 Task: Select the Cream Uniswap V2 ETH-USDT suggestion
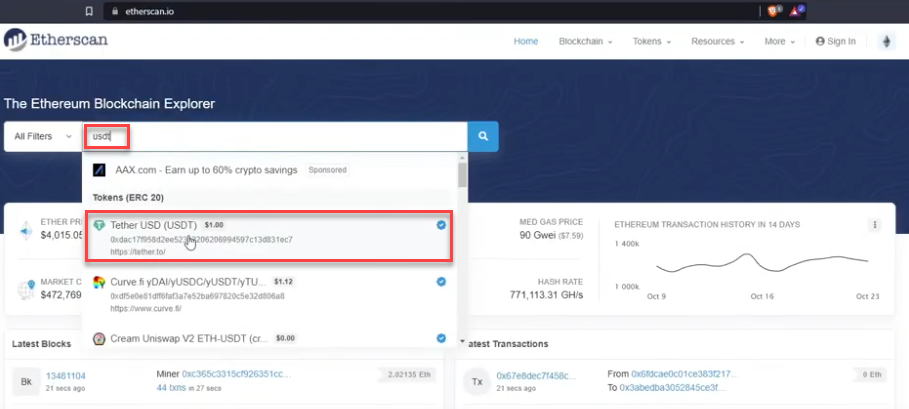pyautogui.click(x=268, y=338)
